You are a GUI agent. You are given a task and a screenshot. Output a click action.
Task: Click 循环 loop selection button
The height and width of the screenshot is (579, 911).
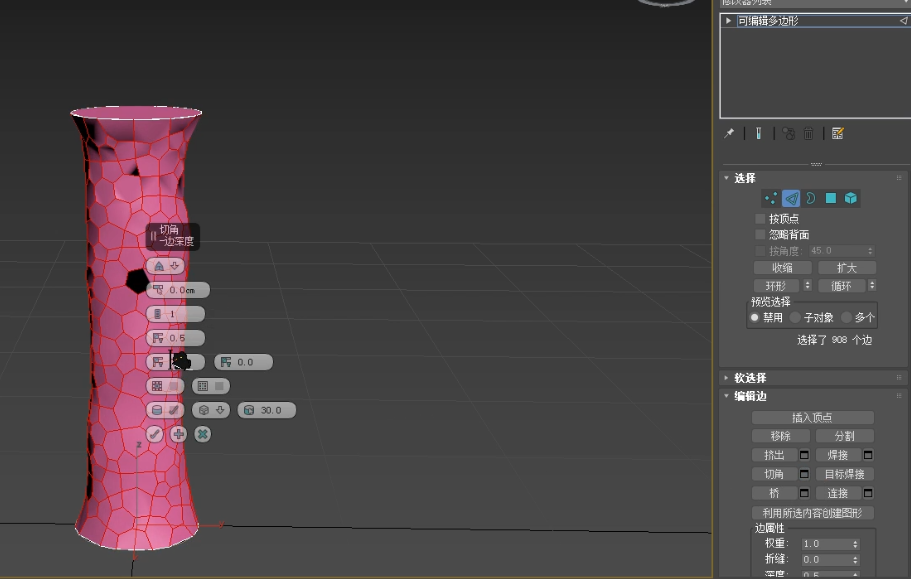tap(841, 286)
